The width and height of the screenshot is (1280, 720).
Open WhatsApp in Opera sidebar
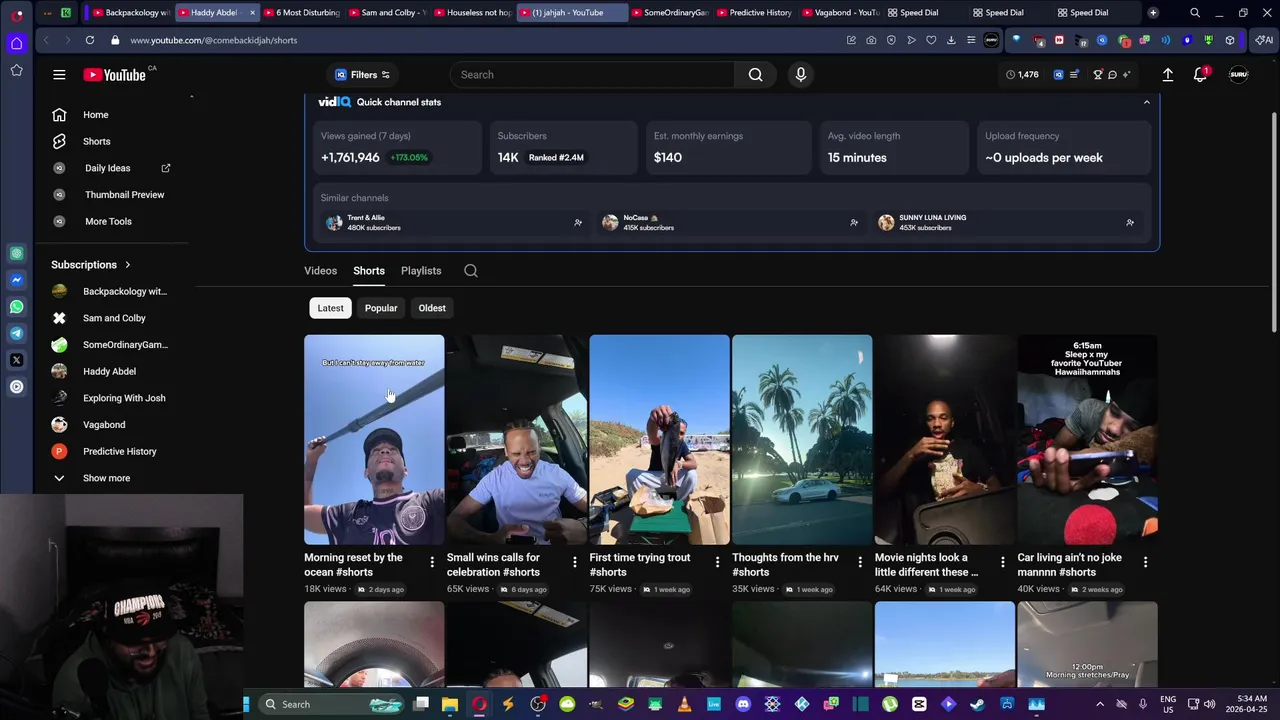pos(17,307)
